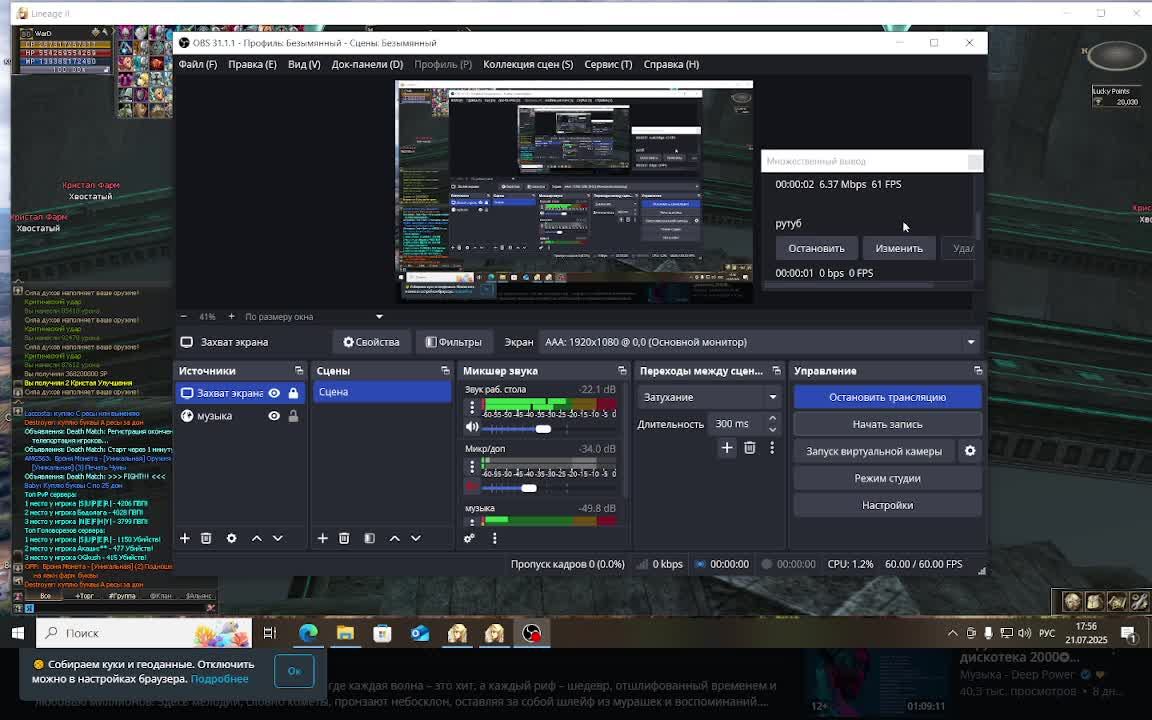Move source down in Sources panel
The image size is (1152, 720).
pyautogui.click(x=278, y=539)
